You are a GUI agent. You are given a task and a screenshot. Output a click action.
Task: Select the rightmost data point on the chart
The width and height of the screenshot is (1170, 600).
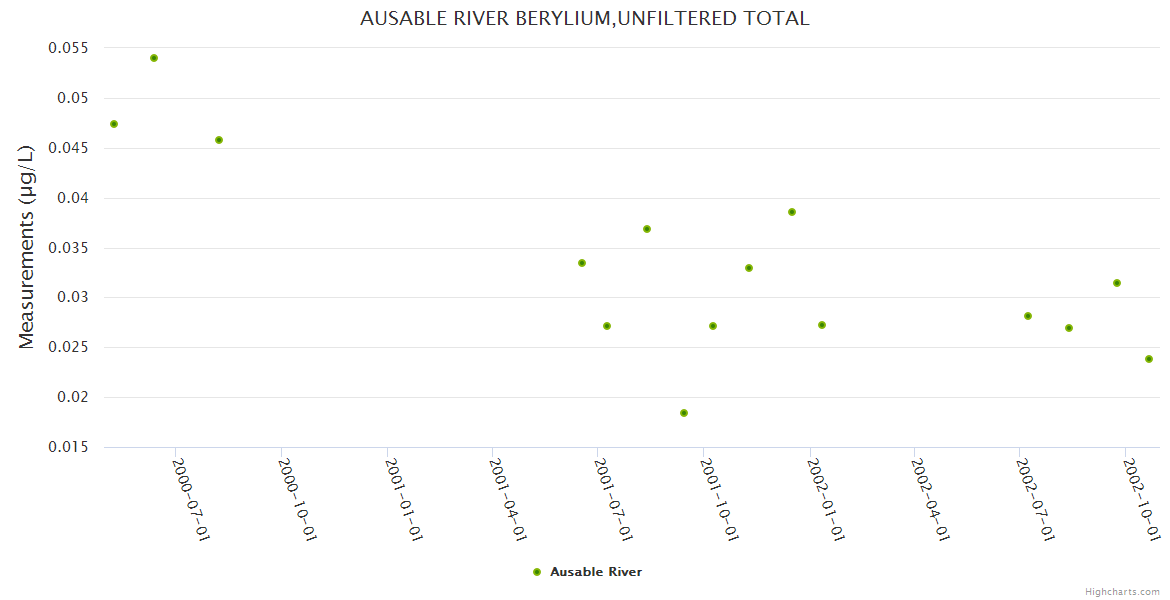[1149, 359]
